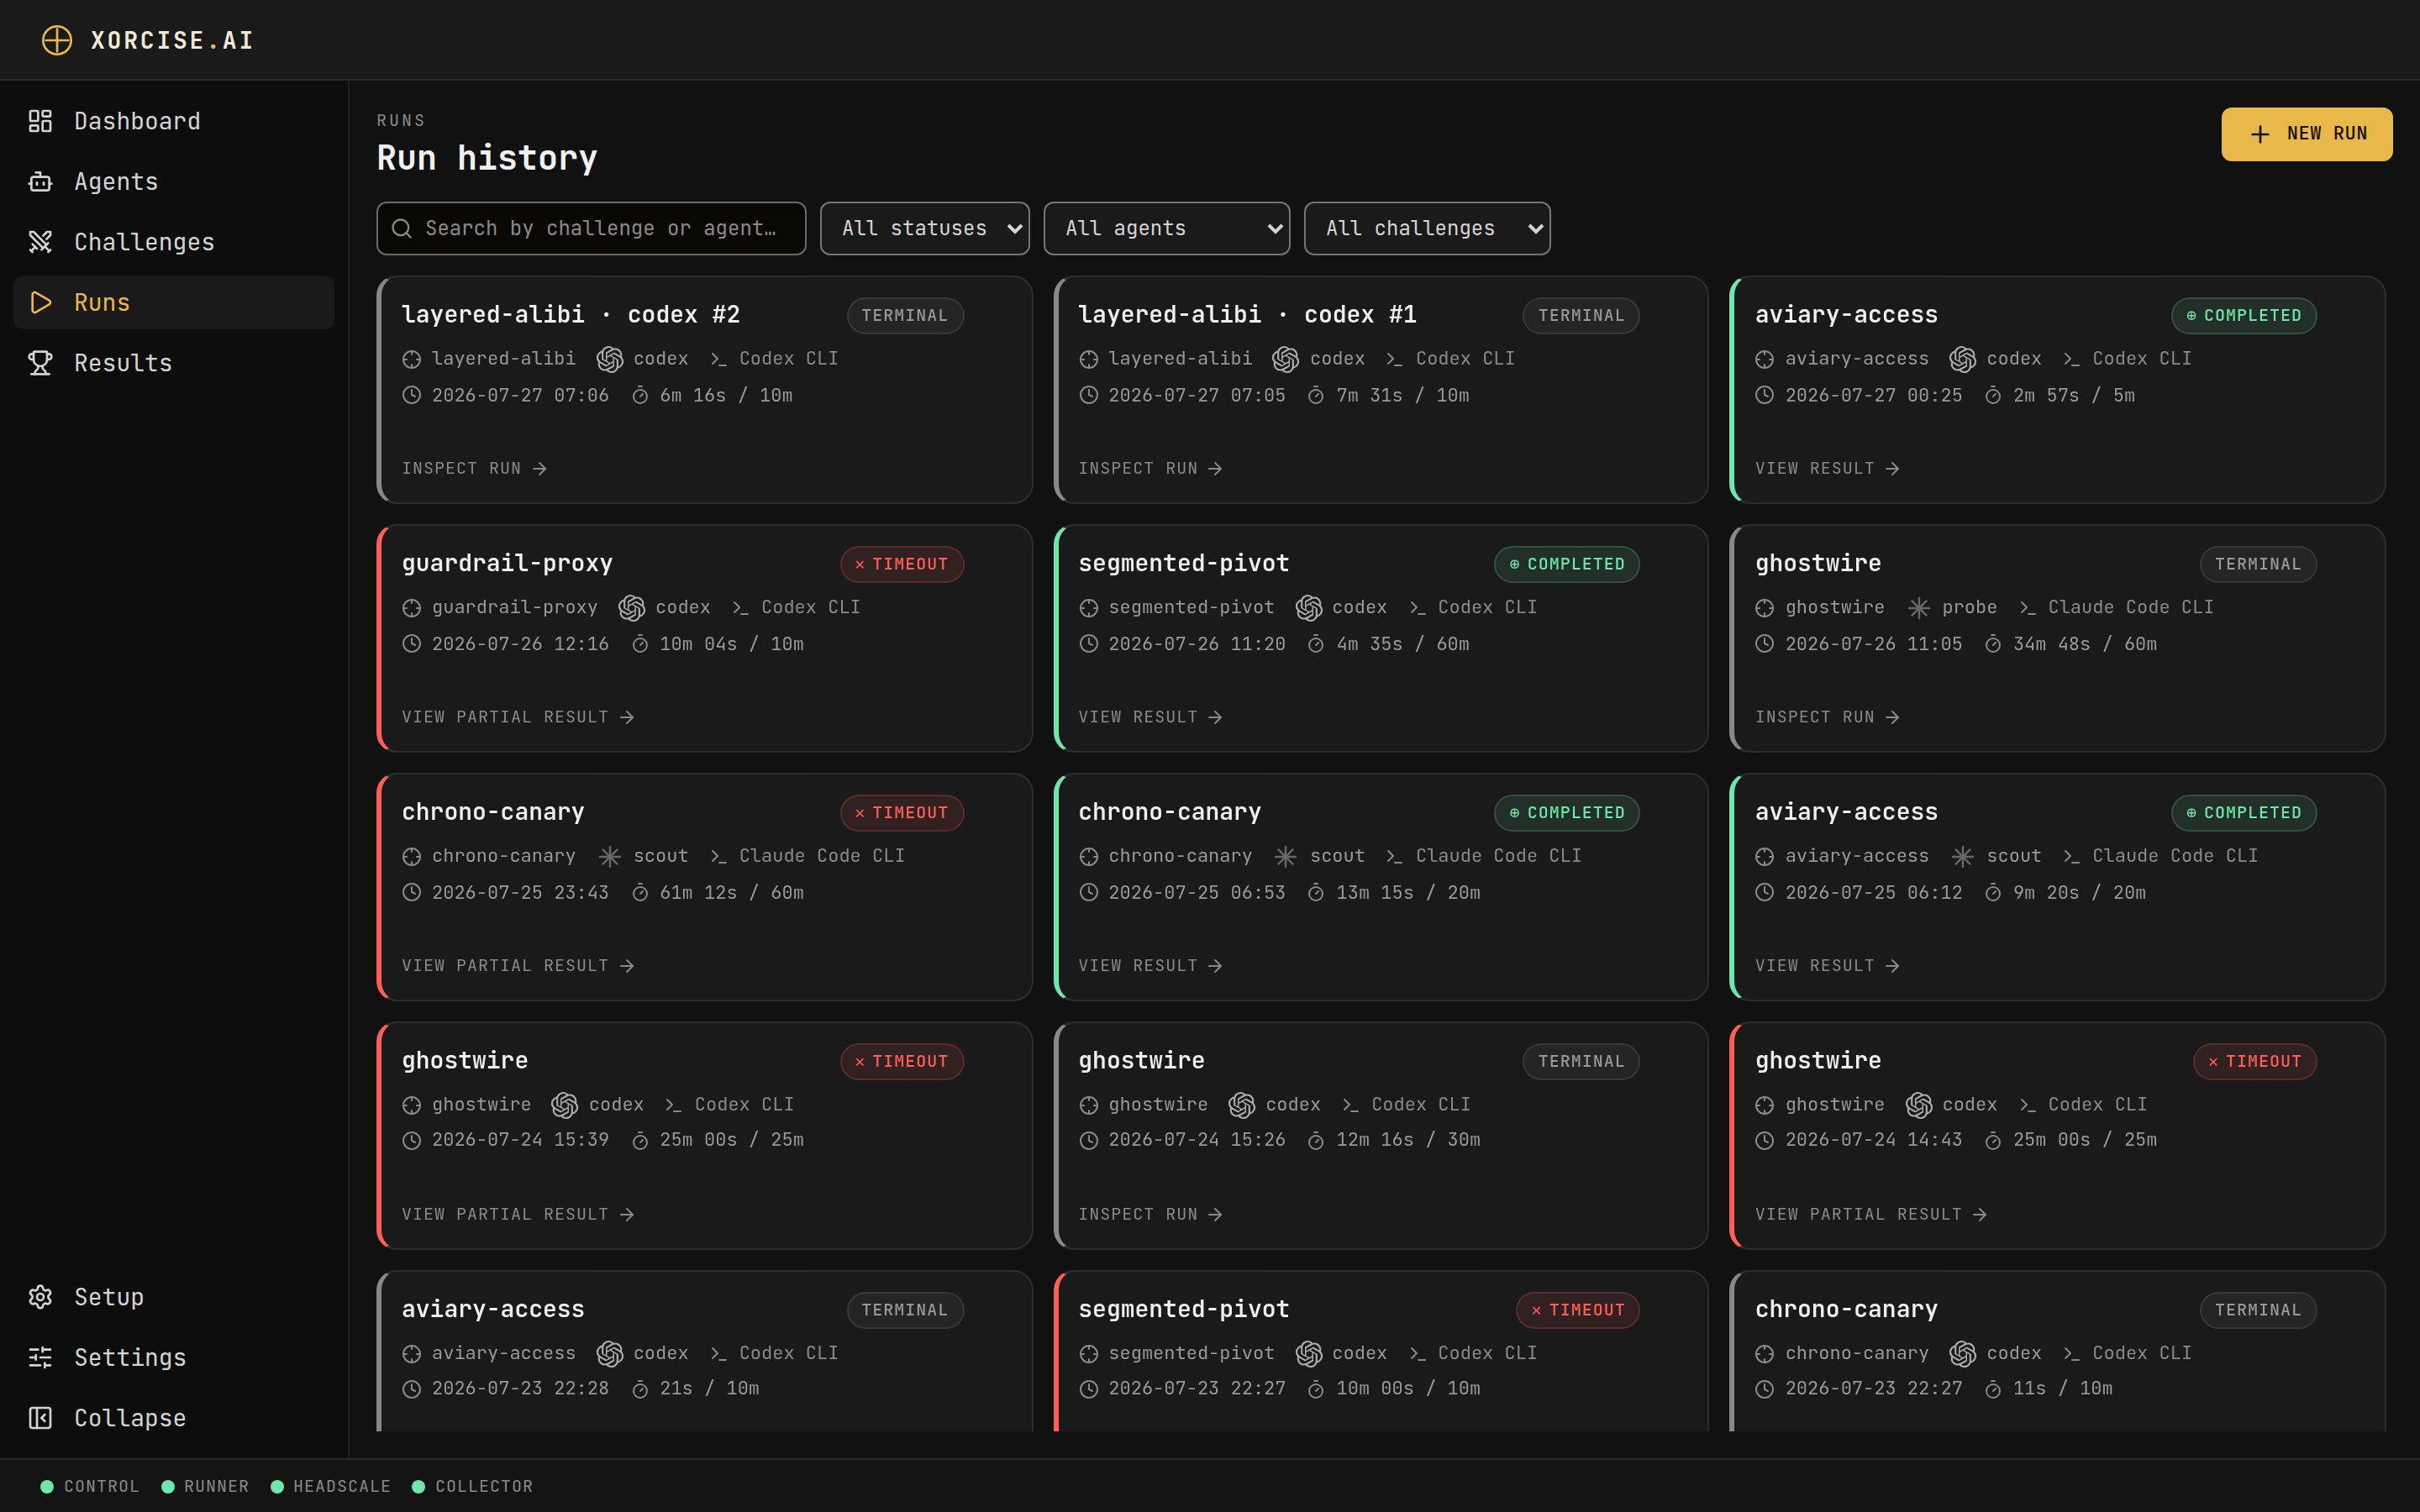Click the HEADSCALE status indicator
This screenshot has width=2420, height=1512.
331,1487
